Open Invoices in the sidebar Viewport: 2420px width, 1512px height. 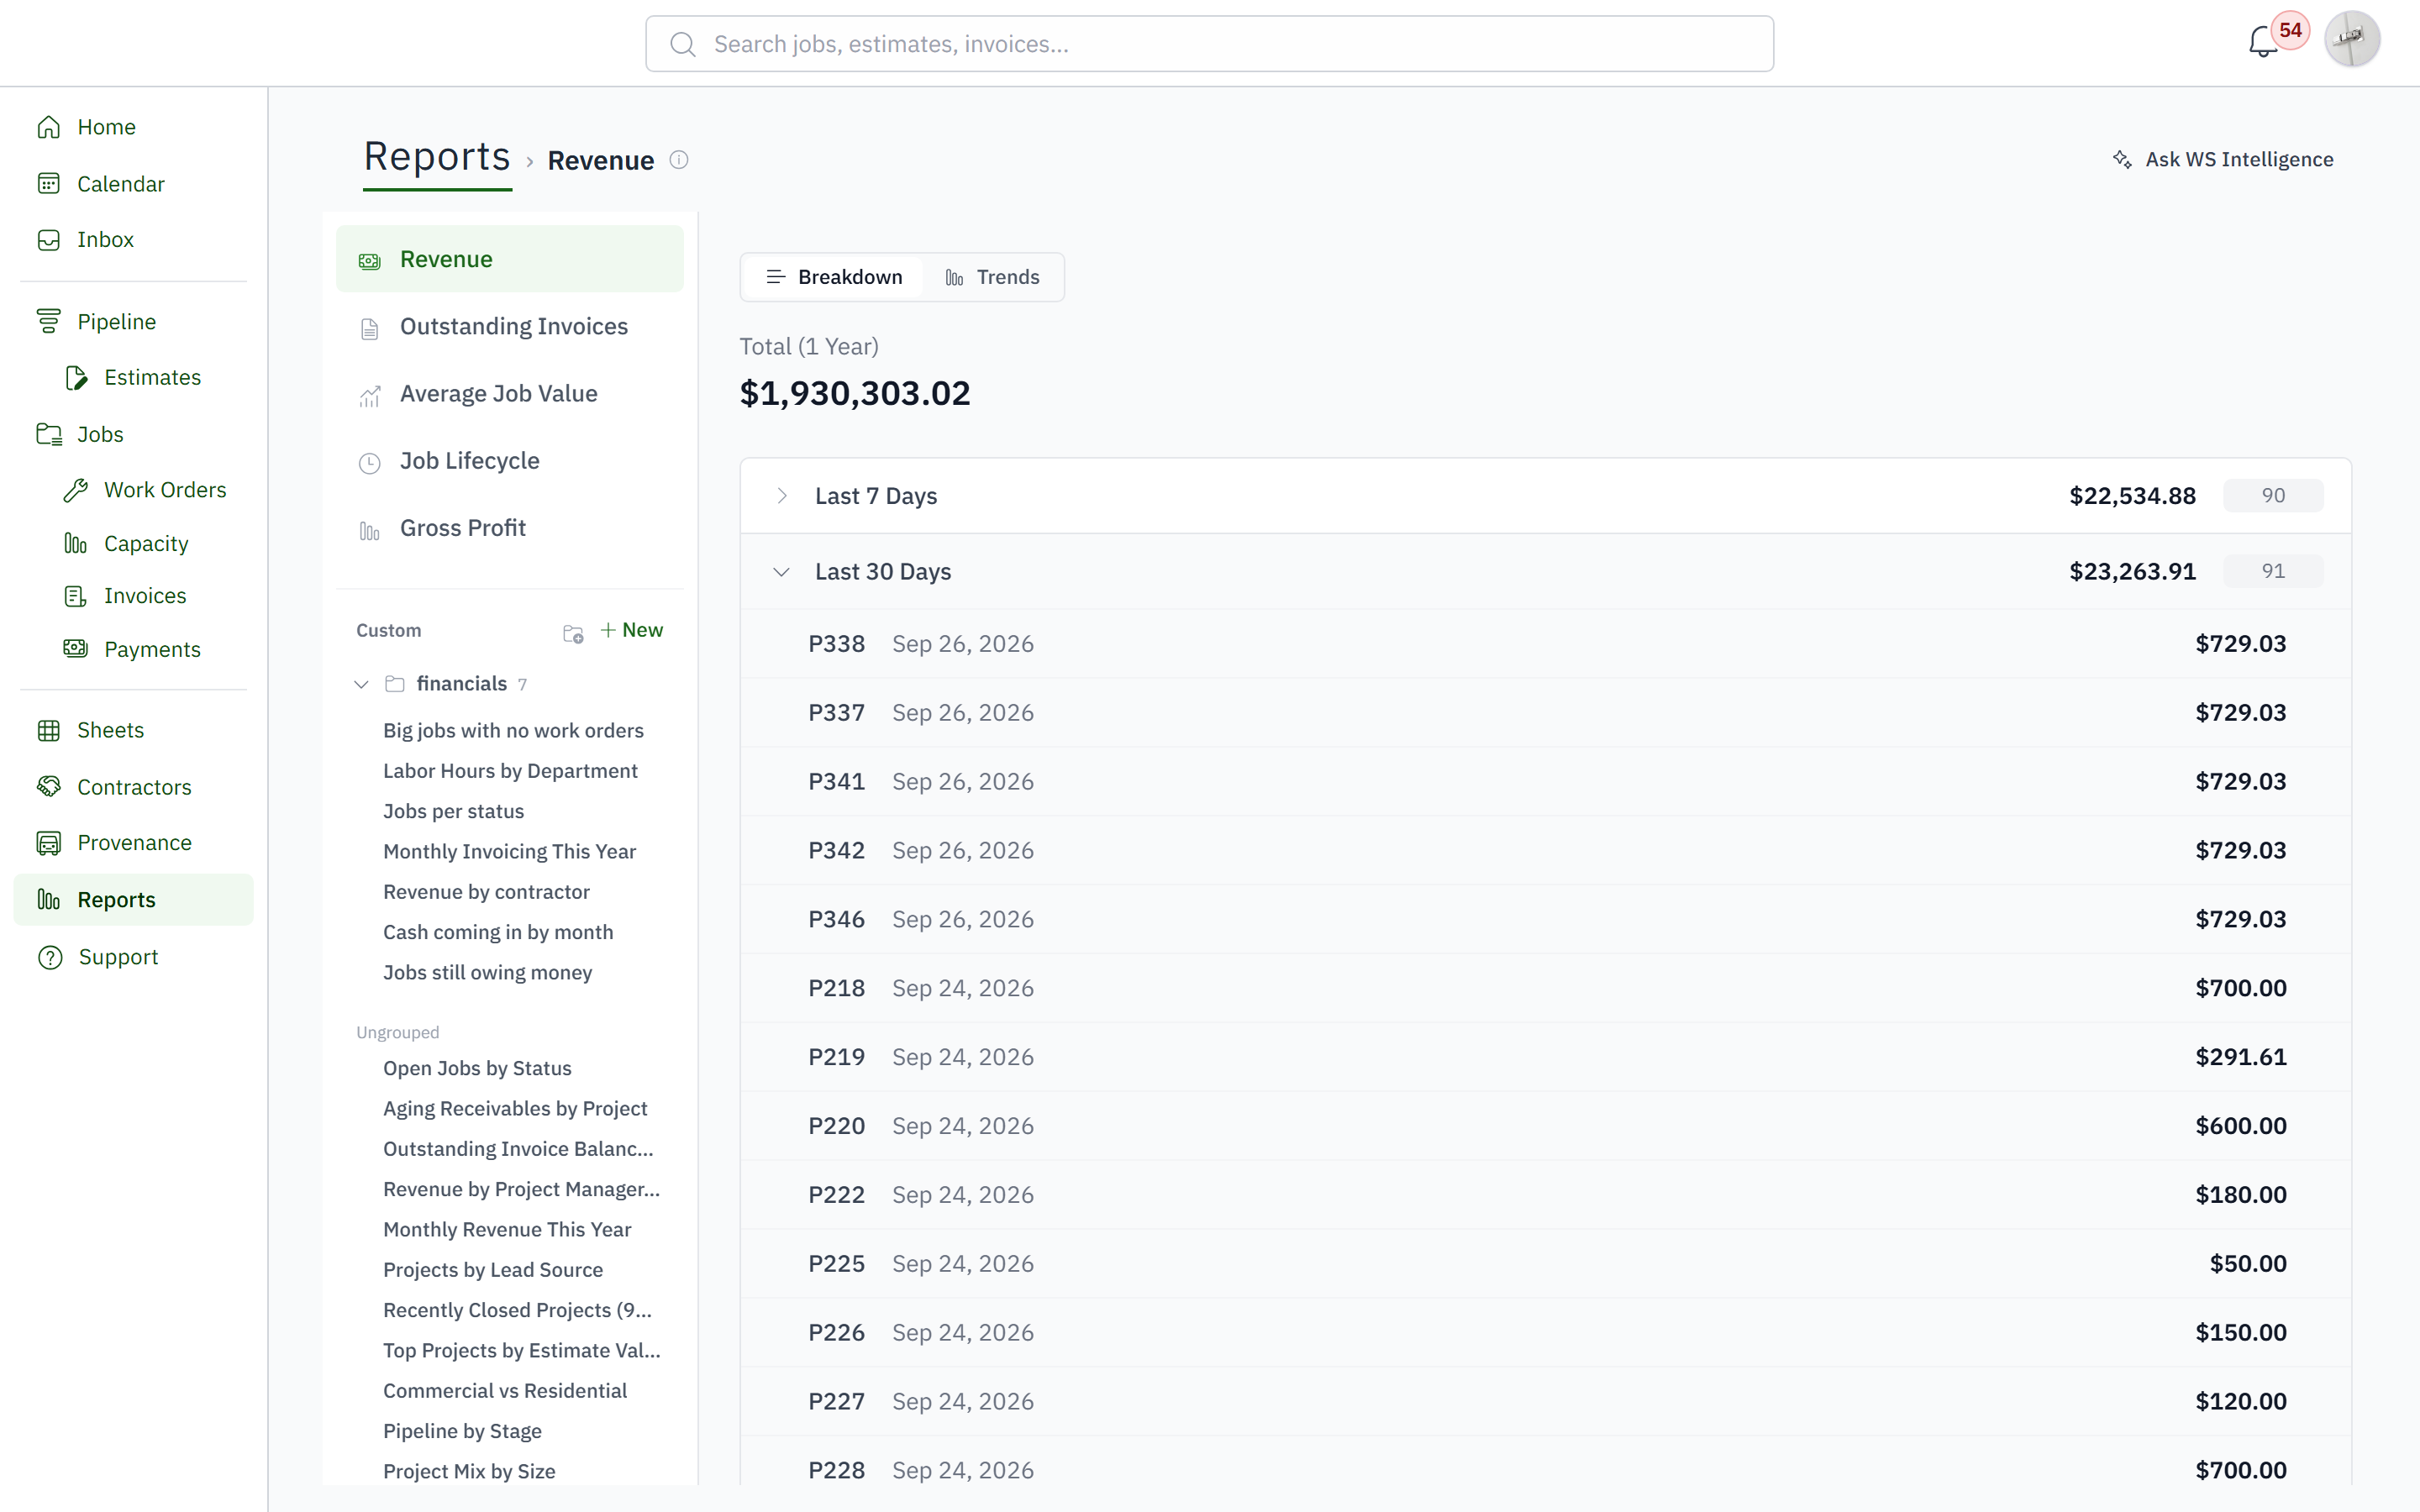[145, 596]
